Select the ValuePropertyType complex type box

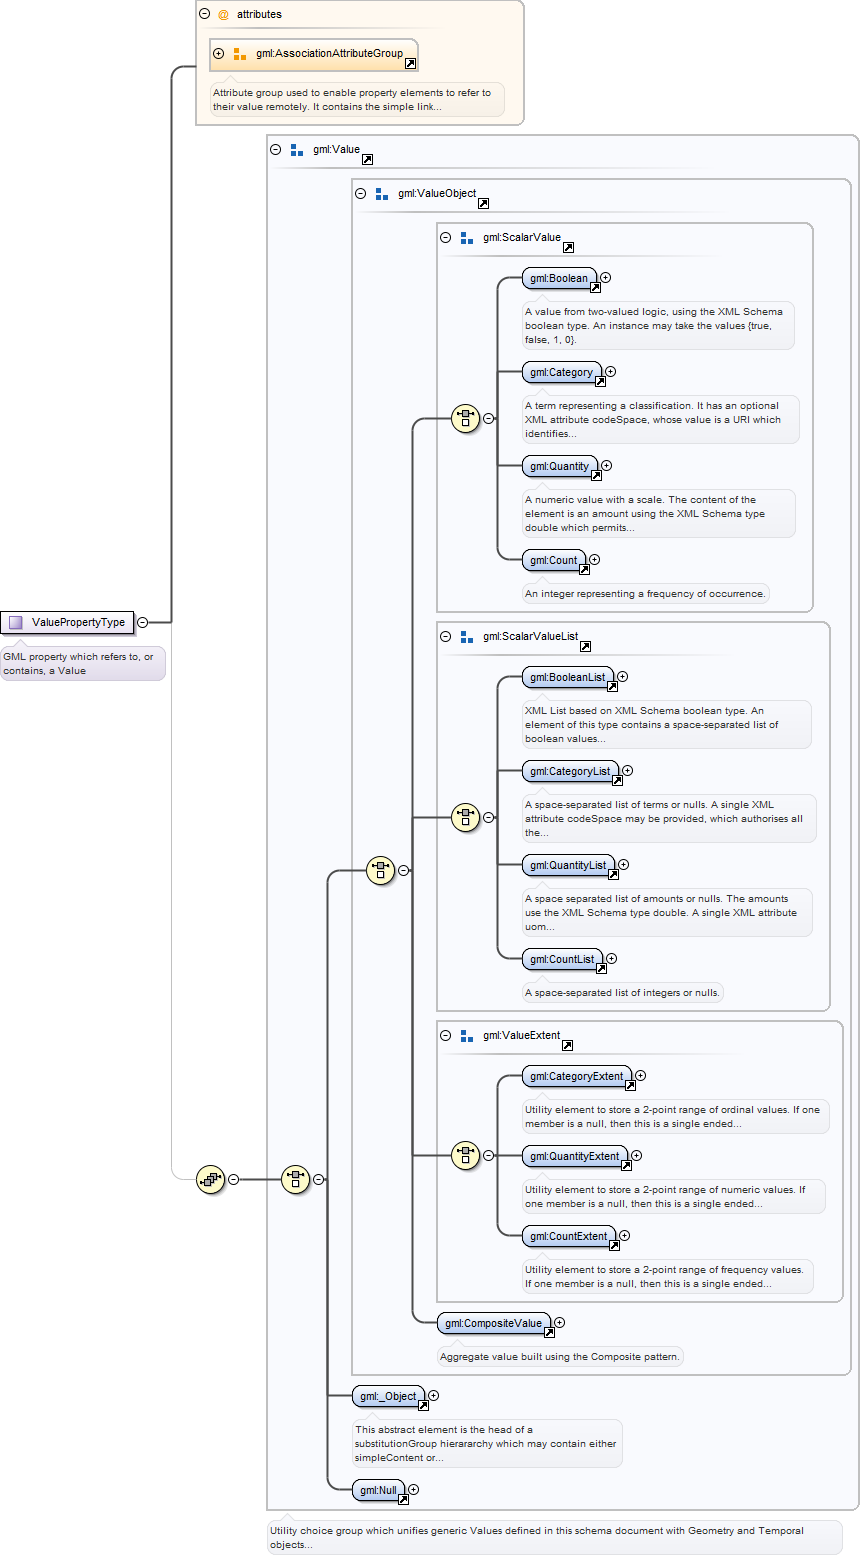coord(67,622)
